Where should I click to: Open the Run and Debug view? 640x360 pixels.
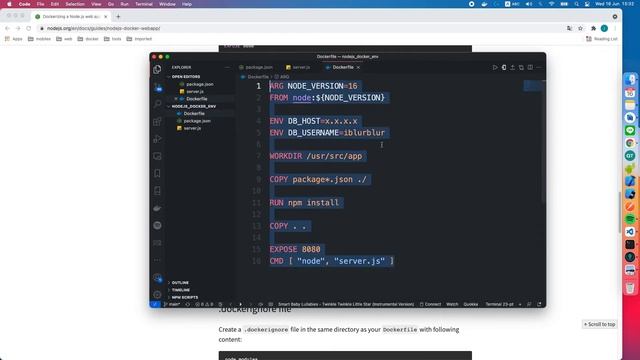[x=157, y=139]
